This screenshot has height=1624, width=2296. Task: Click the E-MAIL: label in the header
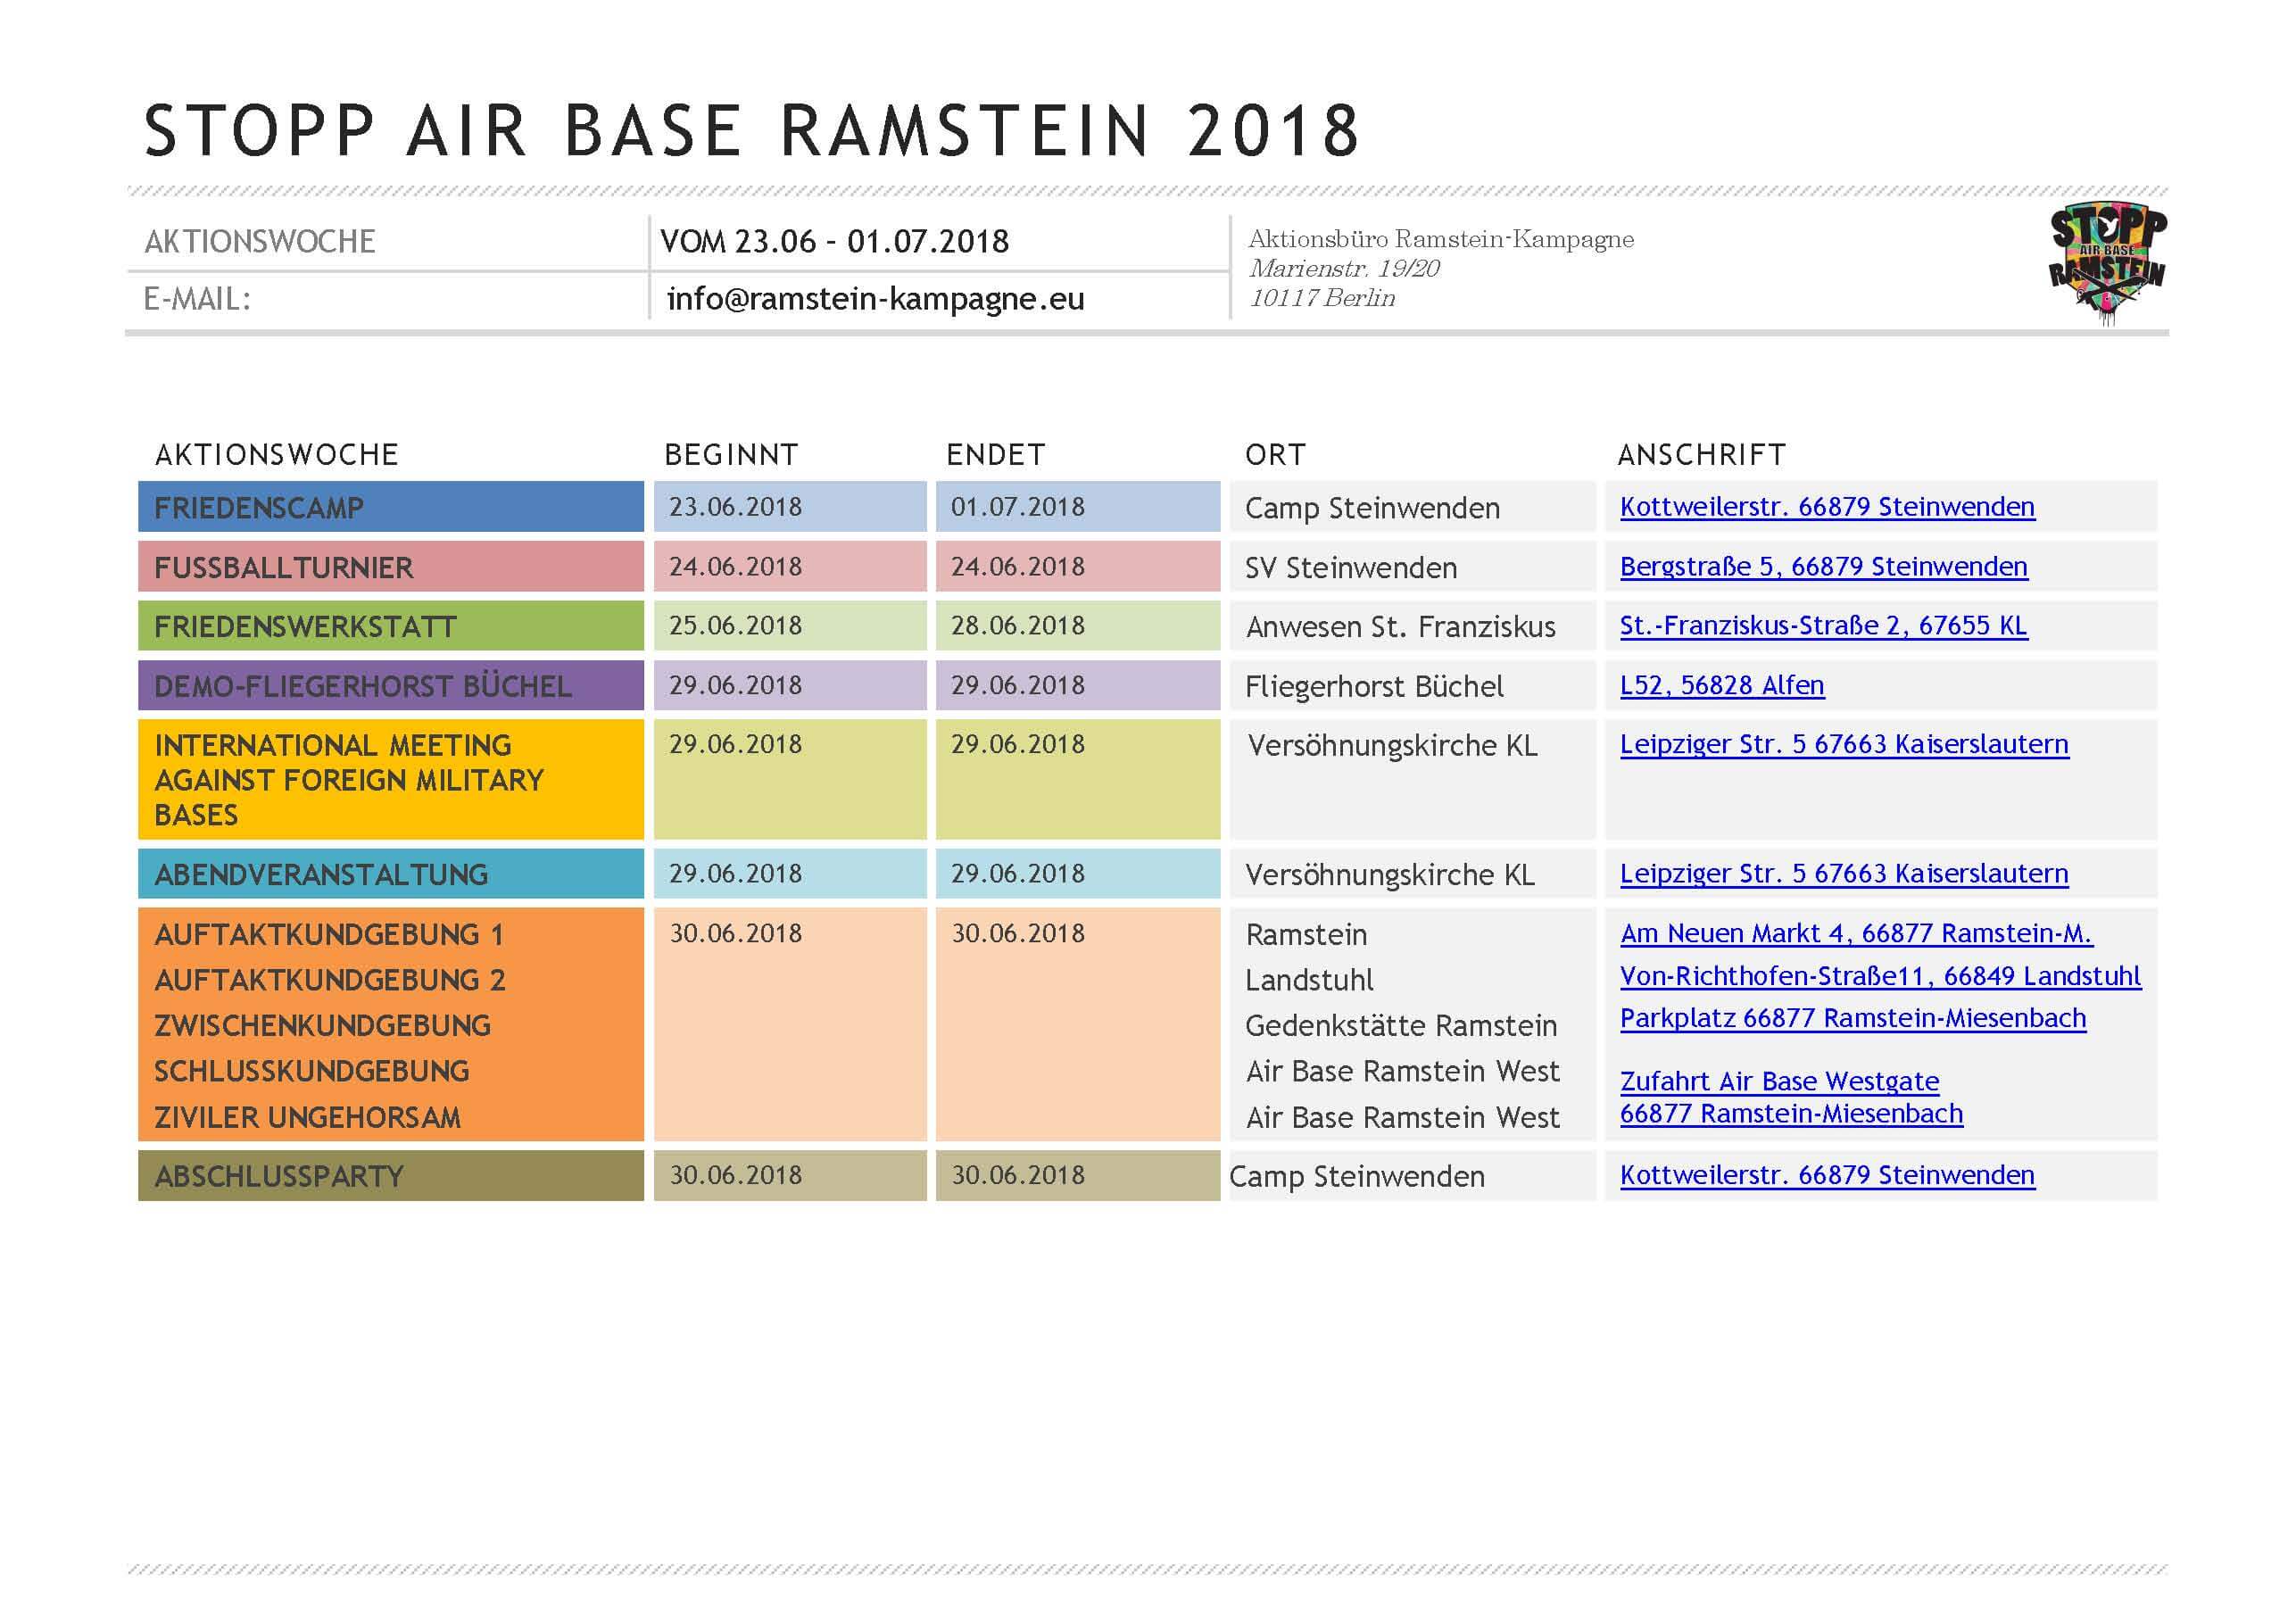coord(197,299)
